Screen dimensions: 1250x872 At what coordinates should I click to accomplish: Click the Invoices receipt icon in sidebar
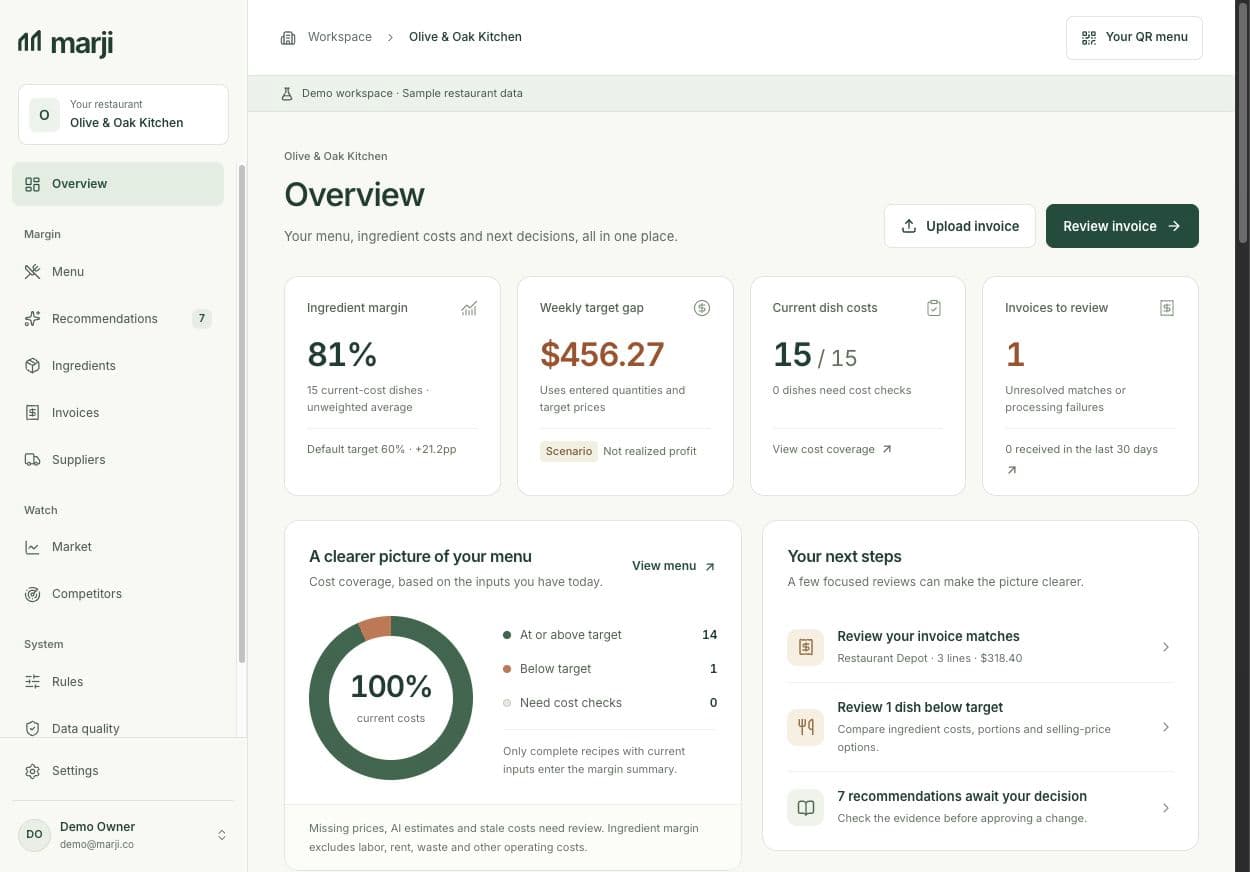[33, 413]
